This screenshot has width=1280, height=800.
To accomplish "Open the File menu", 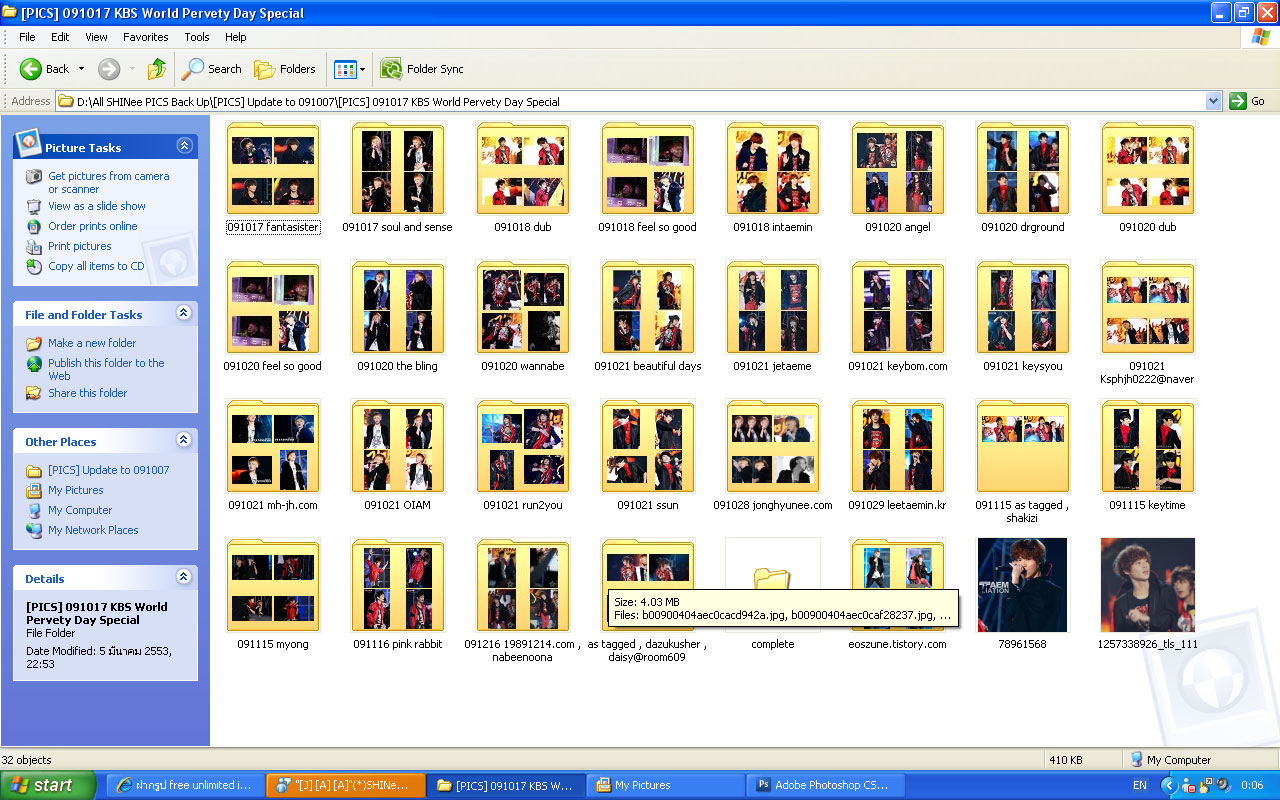I will point(27,37).
